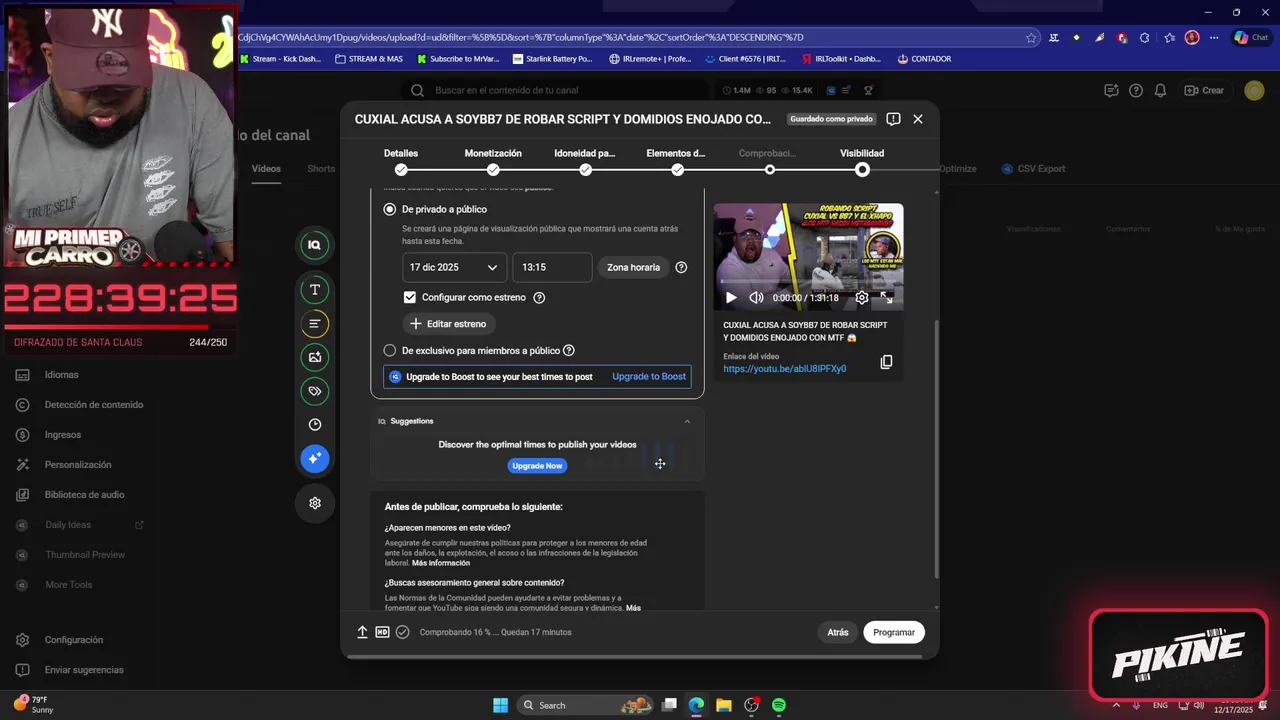The image size is (1280, 720).
Task: Open the vidIQ clock timing tool
Action: [x=314, y=425]
